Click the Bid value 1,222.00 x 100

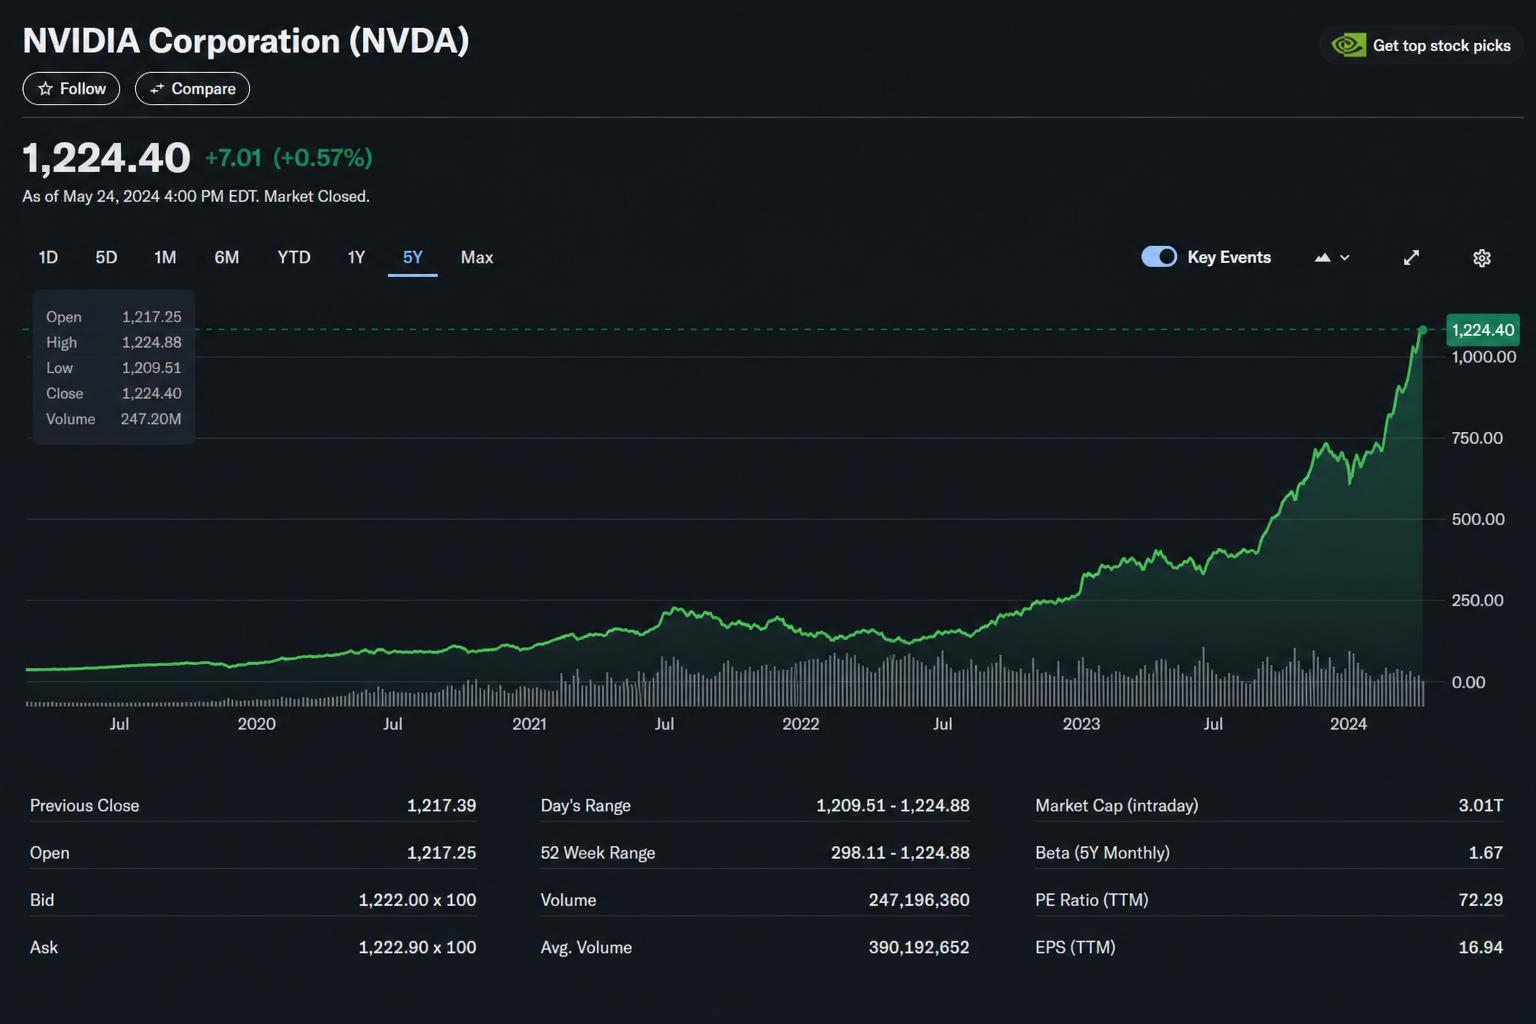pyautogui.click(x=417, y=900)
